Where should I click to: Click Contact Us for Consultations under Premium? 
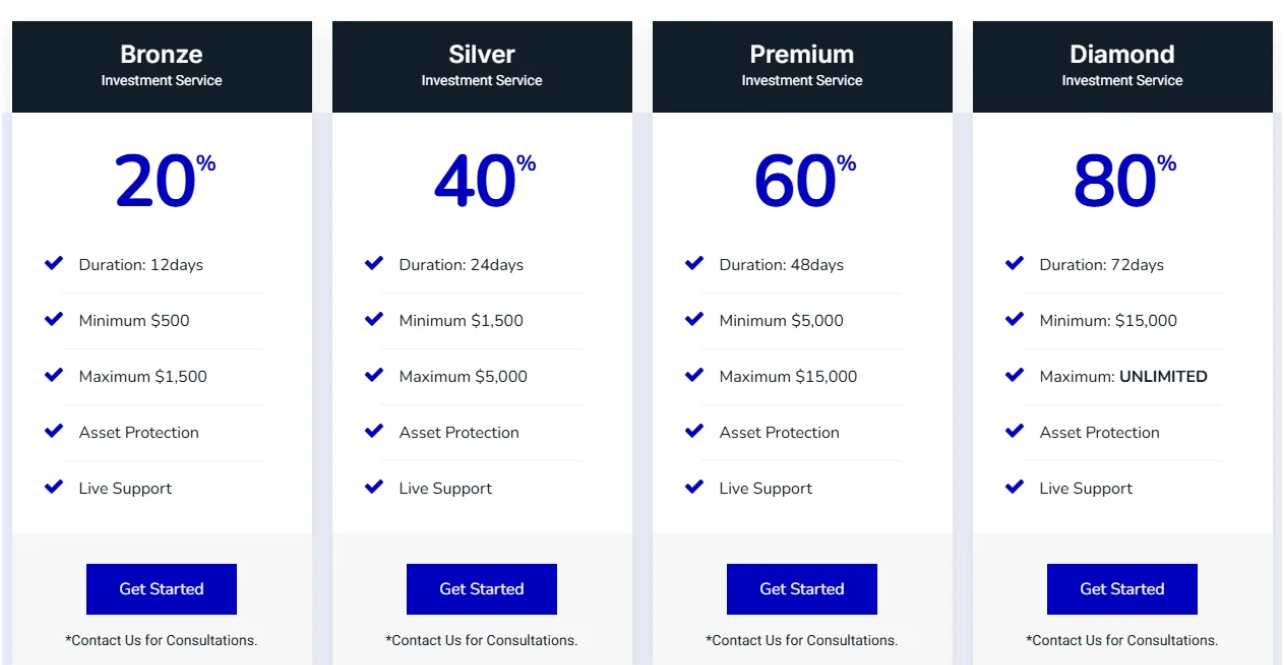(801, 640)
